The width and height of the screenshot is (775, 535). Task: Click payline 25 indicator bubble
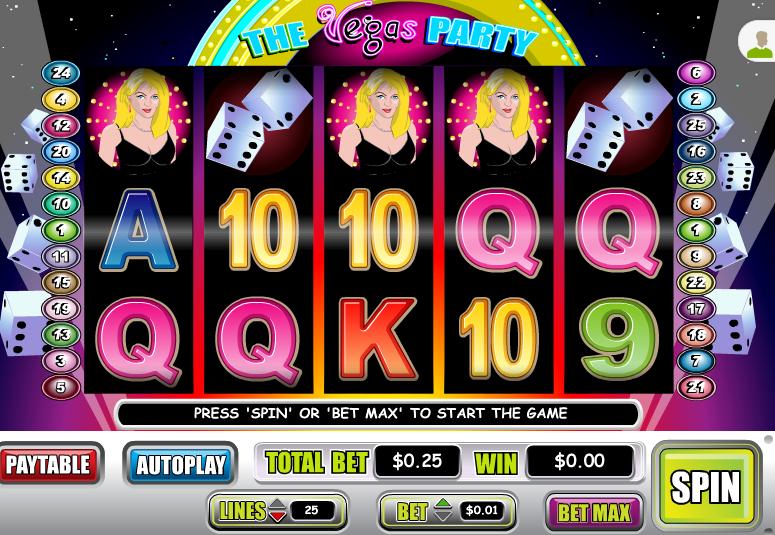tap(696, 126)
